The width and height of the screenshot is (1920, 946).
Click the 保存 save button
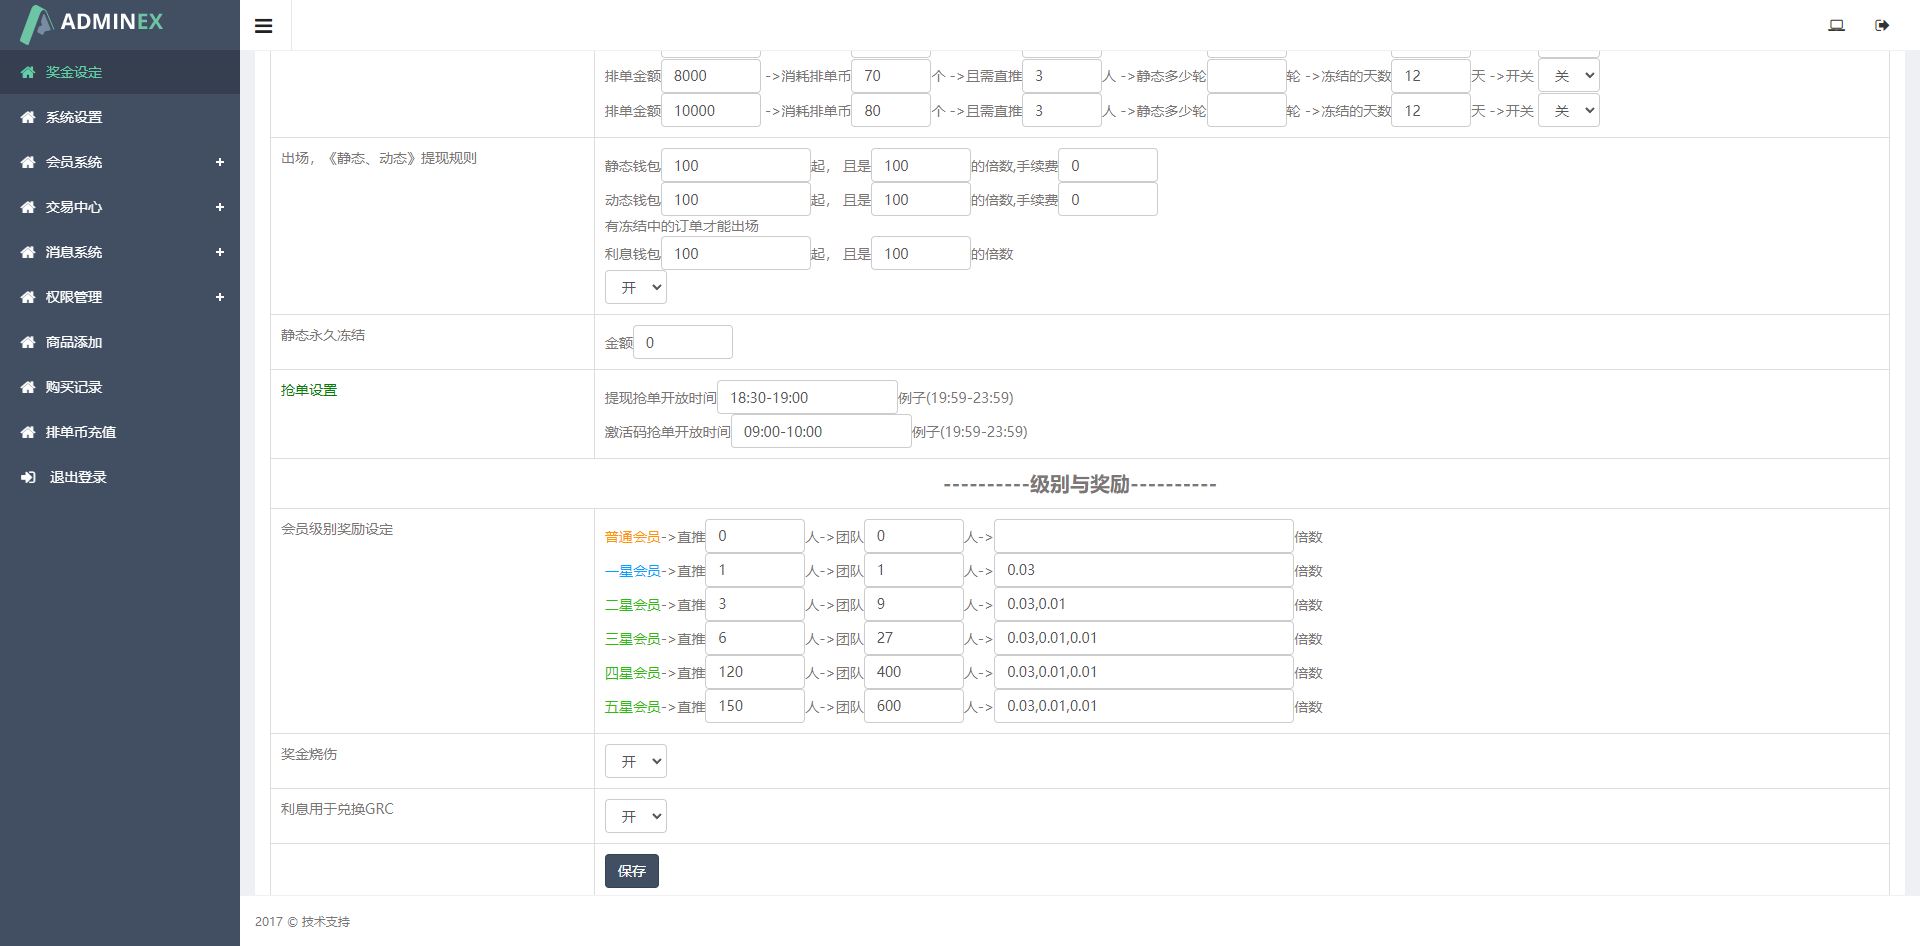632,871
